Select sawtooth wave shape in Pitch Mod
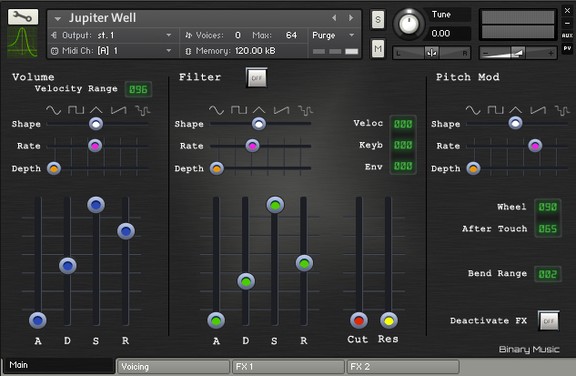 [x=538, y=110]
